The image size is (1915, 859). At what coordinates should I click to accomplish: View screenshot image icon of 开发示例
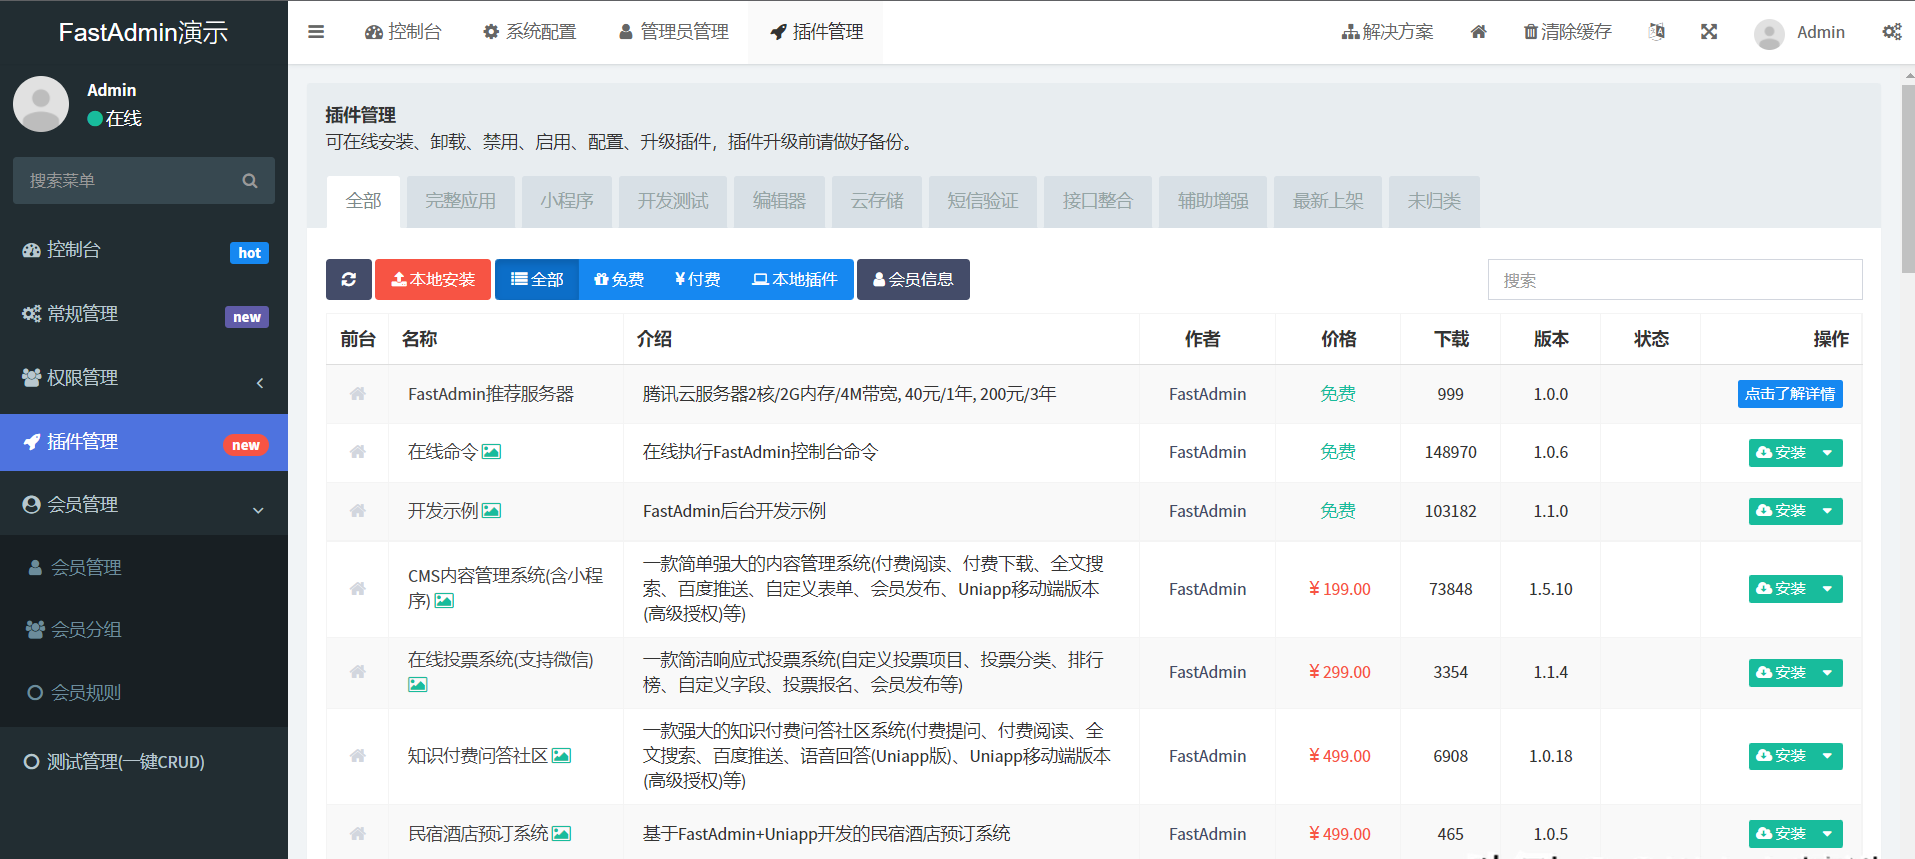491,511
